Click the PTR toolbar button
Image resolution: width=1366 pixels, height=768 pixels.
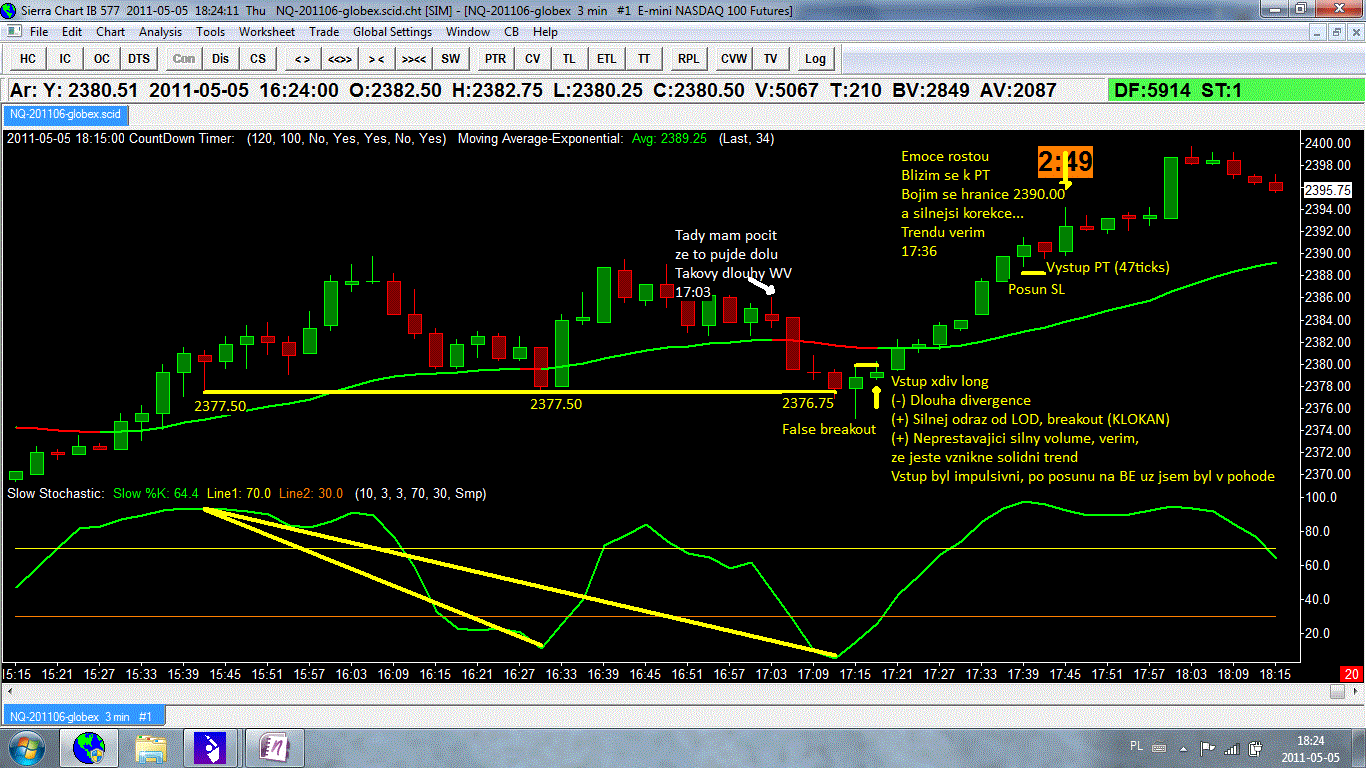click(x=495, y=59)
